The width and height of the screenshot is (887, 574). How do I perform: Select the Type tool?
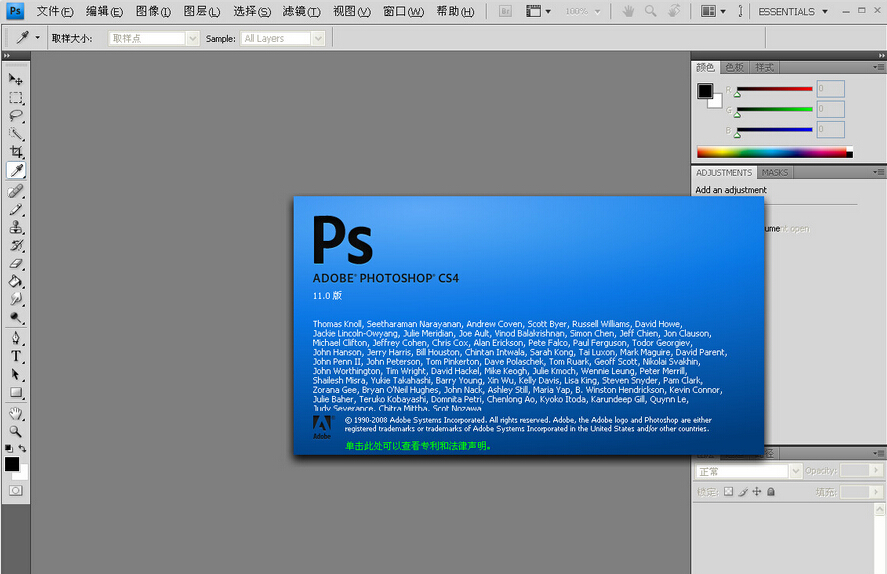16,356
